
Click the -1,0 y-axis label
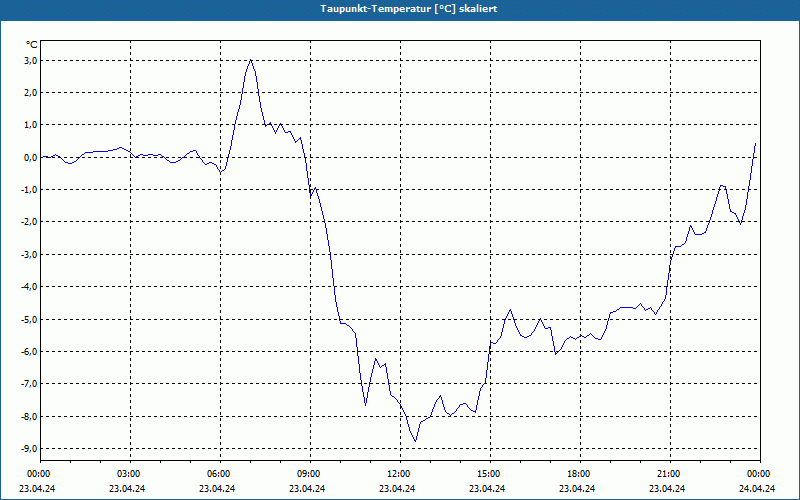click(x=30, y=190)
